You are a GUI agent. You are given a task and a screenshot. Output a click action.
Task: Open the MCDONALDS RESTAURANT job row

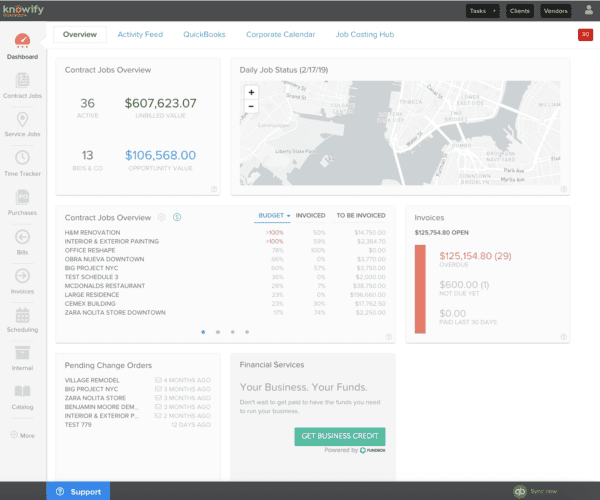[x=225, y=286]
